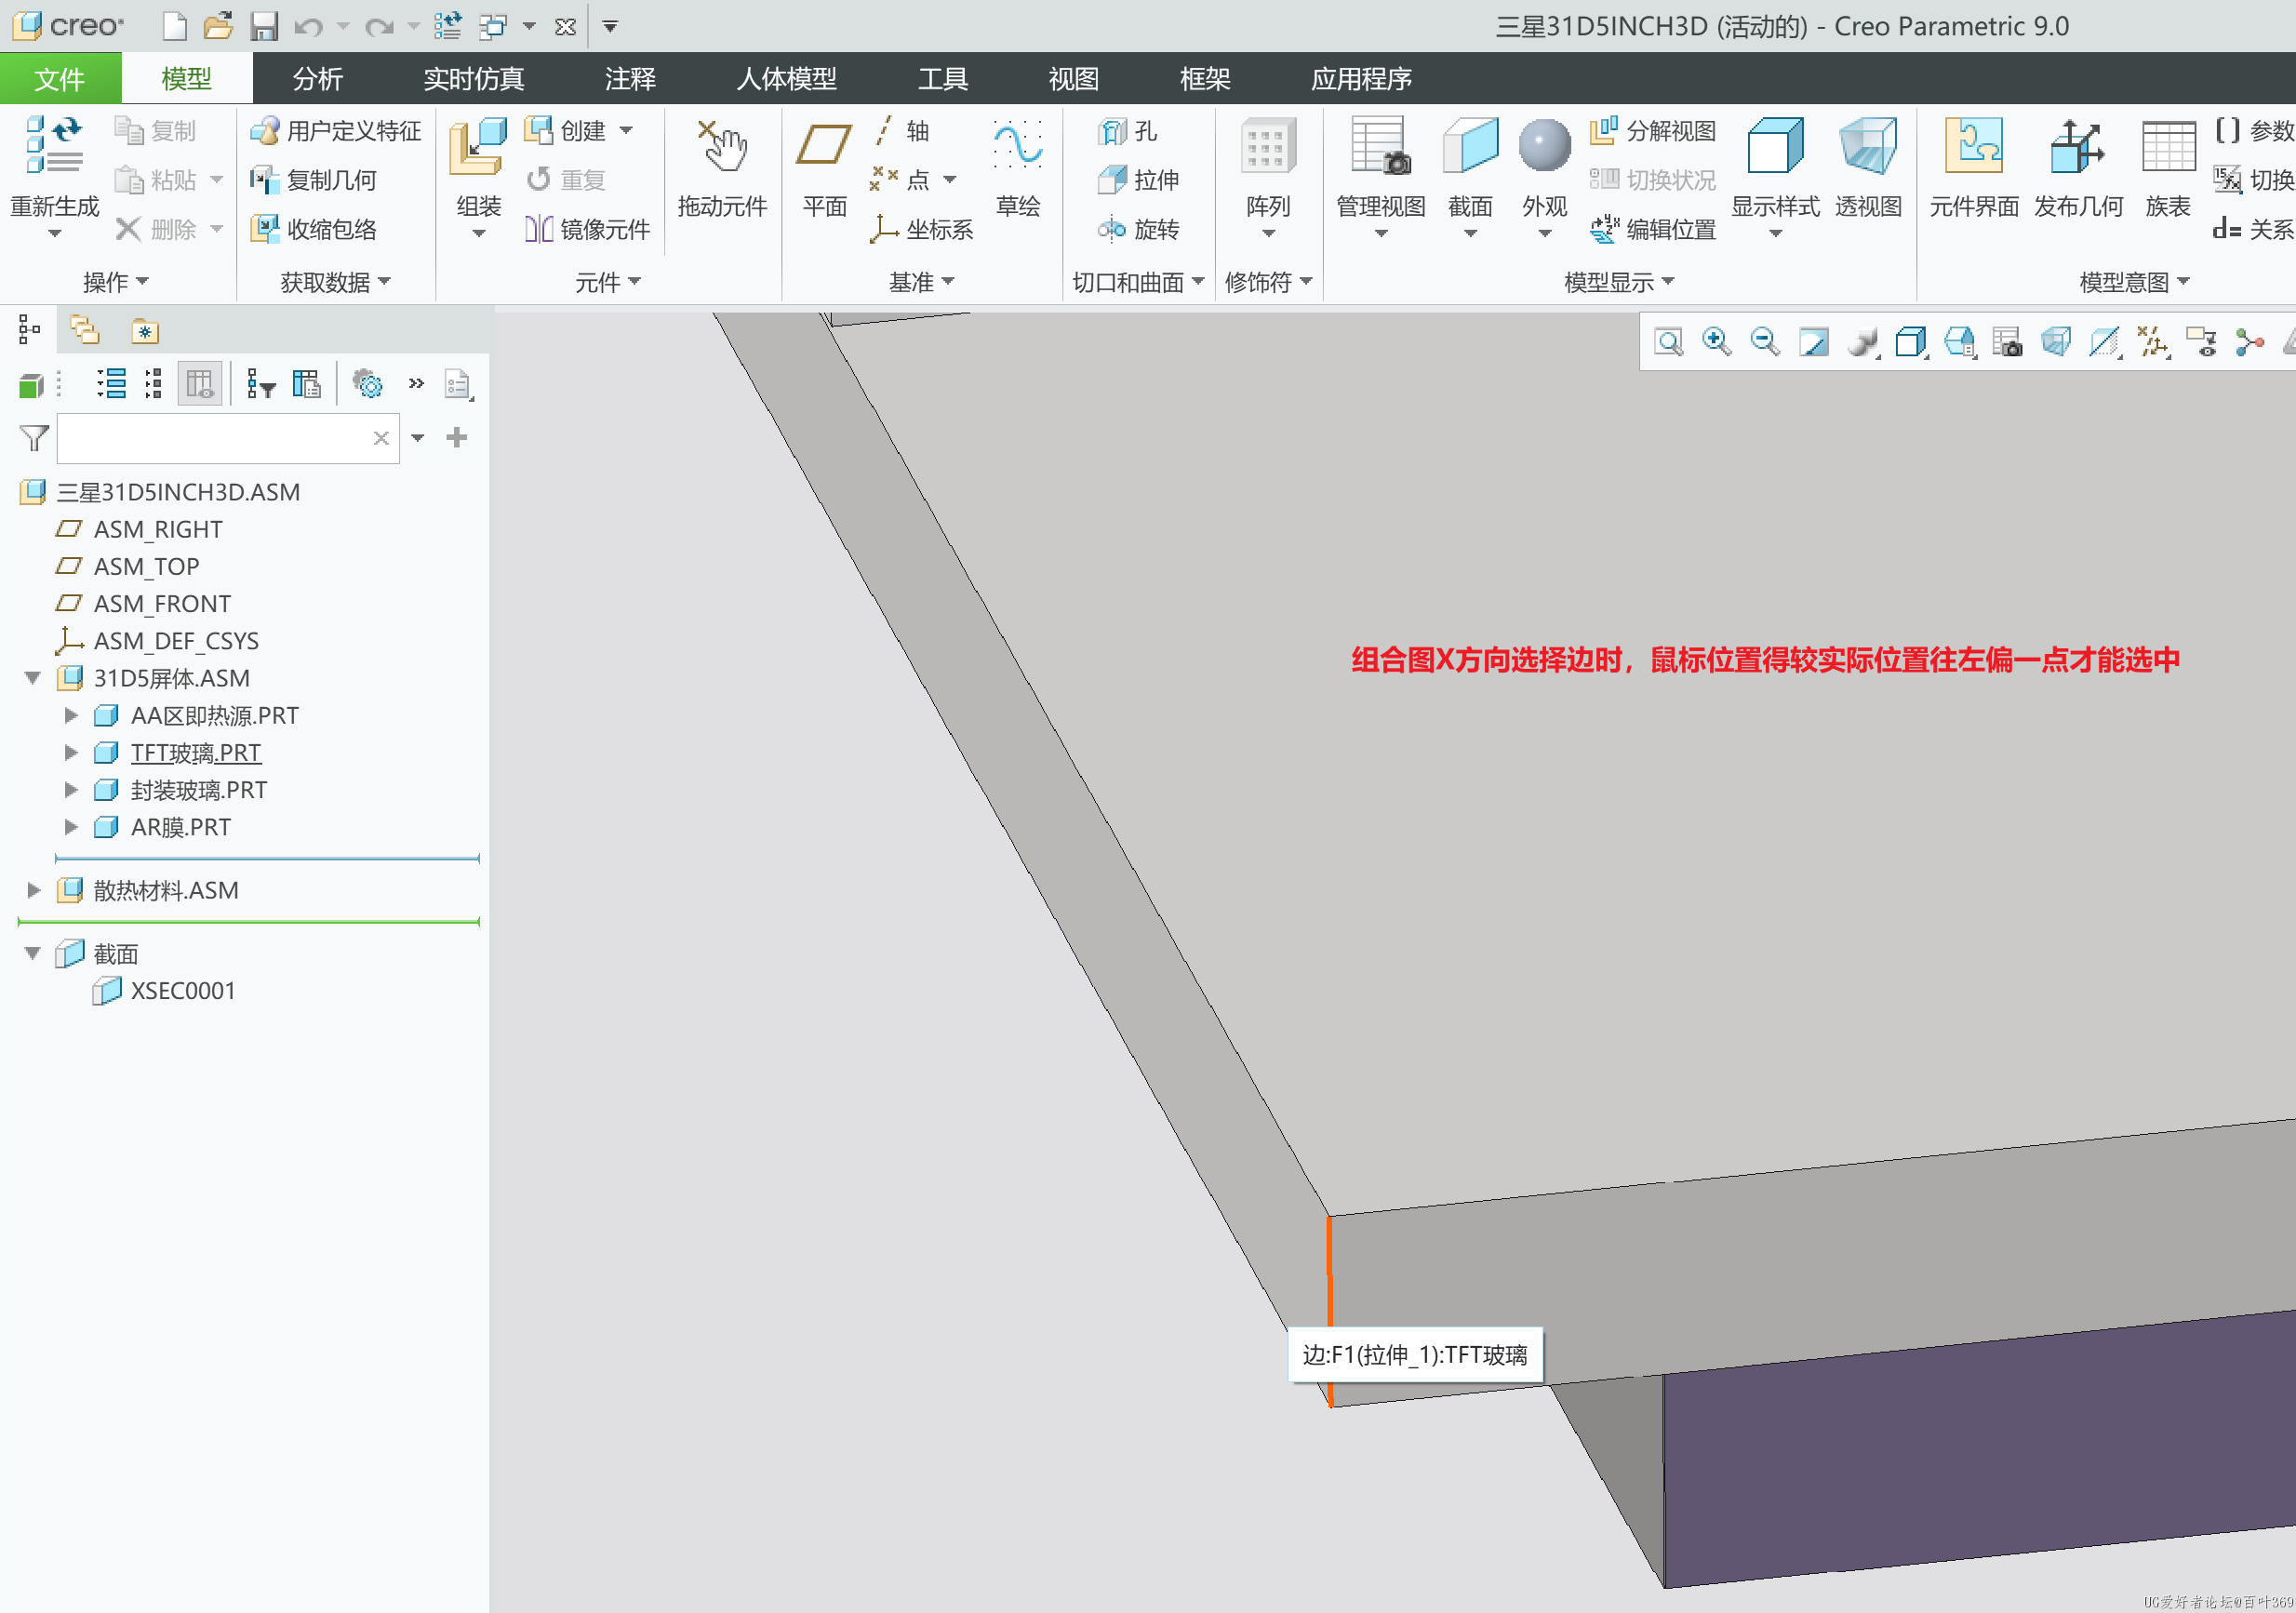
Task: Click the Section (截面) icon in ribbon
Action: 1470,146
